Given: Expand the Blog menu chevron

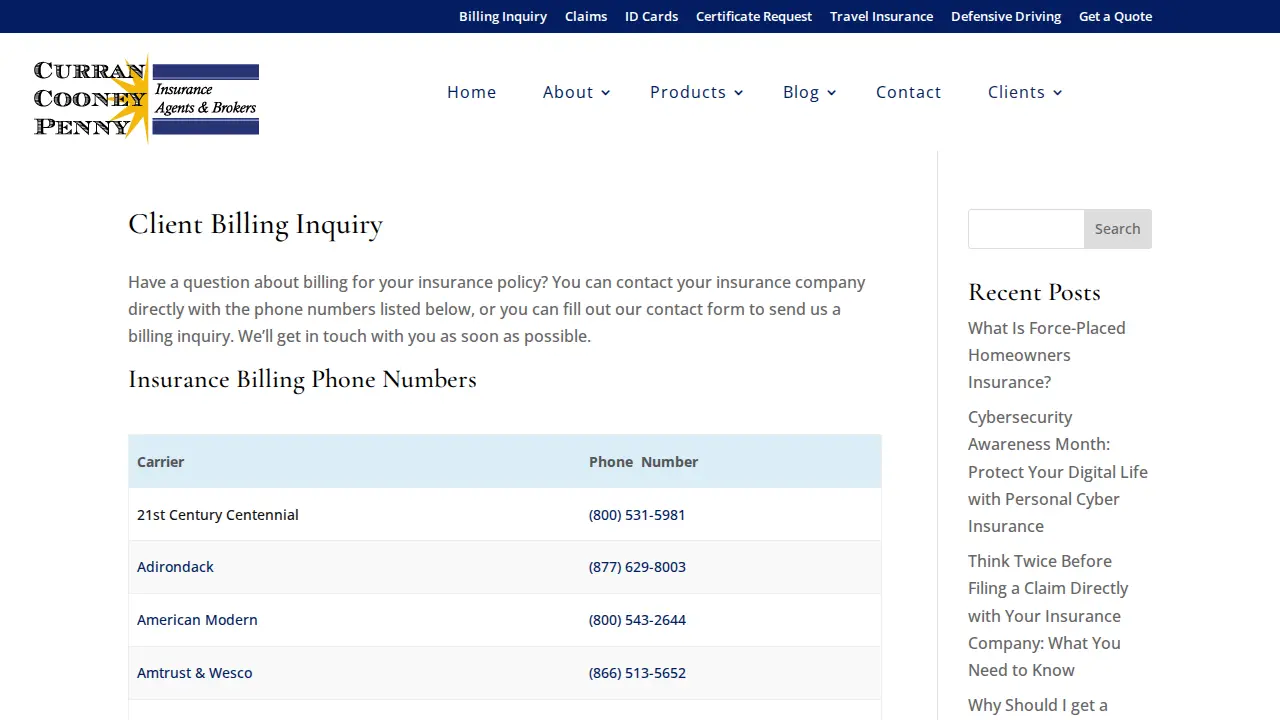Looking at the screenshot, I should pyautogui.click(x=831, y=93).
